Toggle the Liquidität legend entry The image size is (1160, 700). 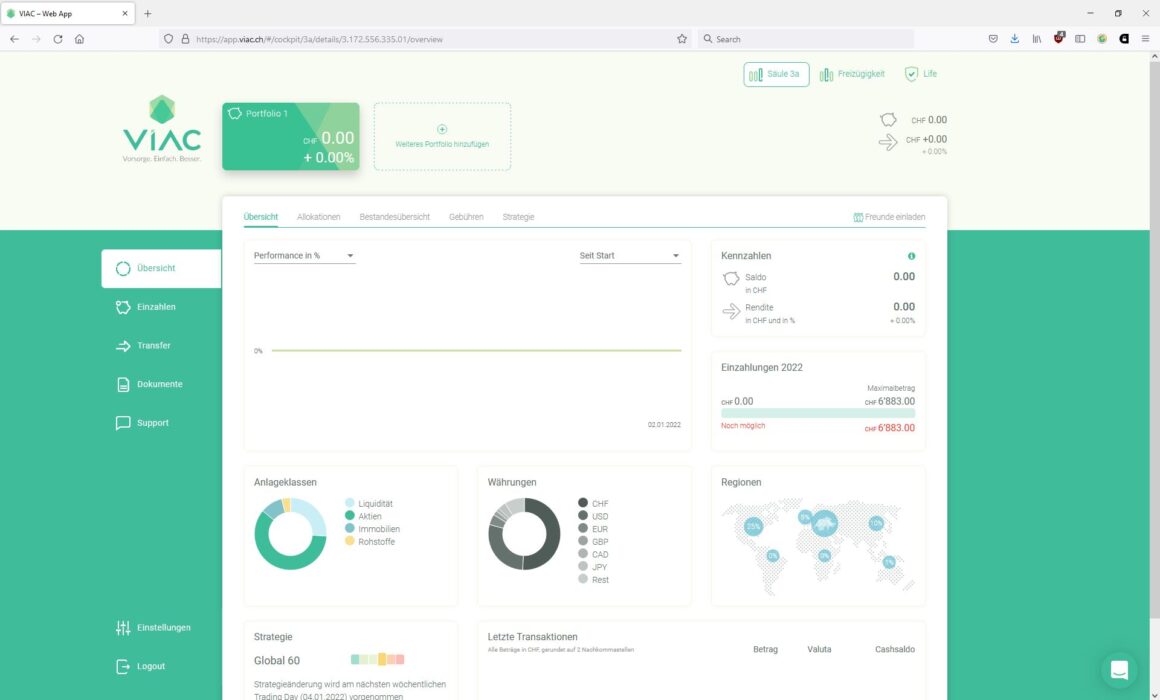pos(368,503)
